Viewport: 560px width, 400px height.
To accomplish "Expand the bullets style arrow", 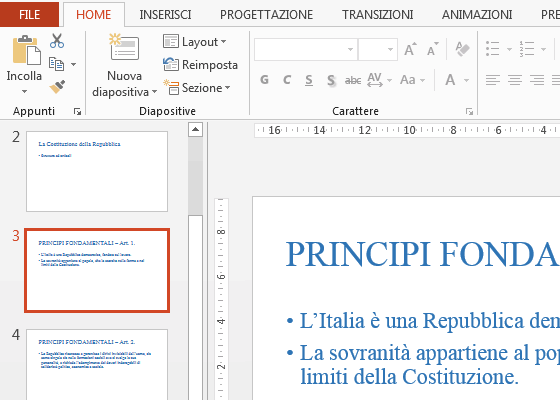I will [510, 49].
